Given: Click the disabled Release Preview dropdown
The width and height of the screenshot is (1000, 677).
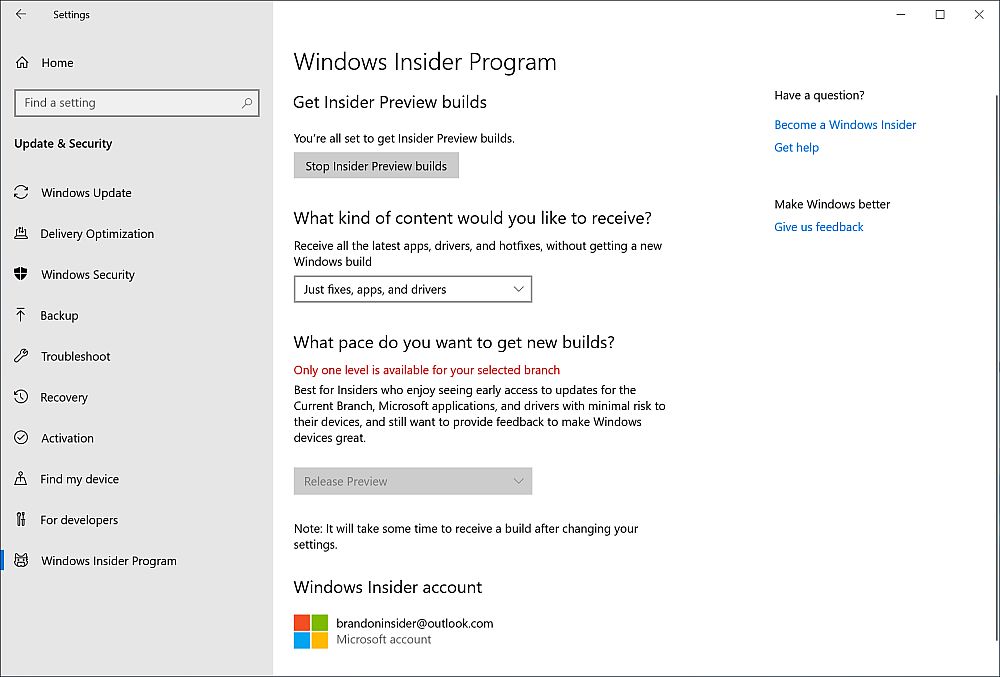Looking at the screenshot, I should click(x=413, y=481).
